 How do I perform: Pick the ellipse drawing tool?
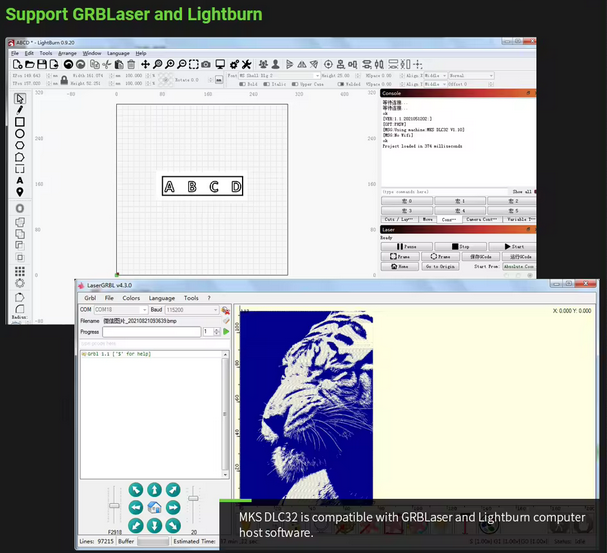pyautogui.click(x=19, y=133)
